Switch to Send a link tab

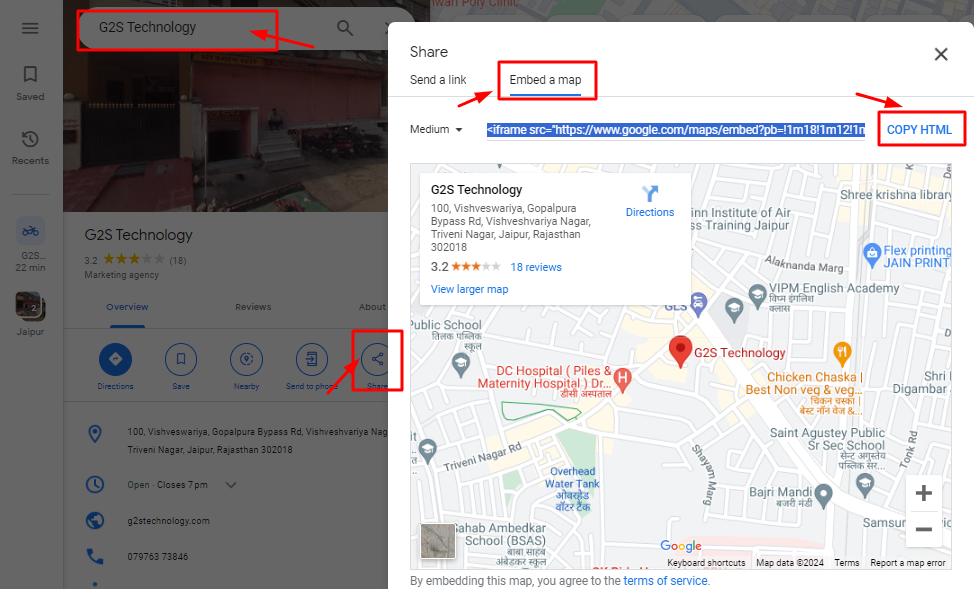click(x=438, y=80)
